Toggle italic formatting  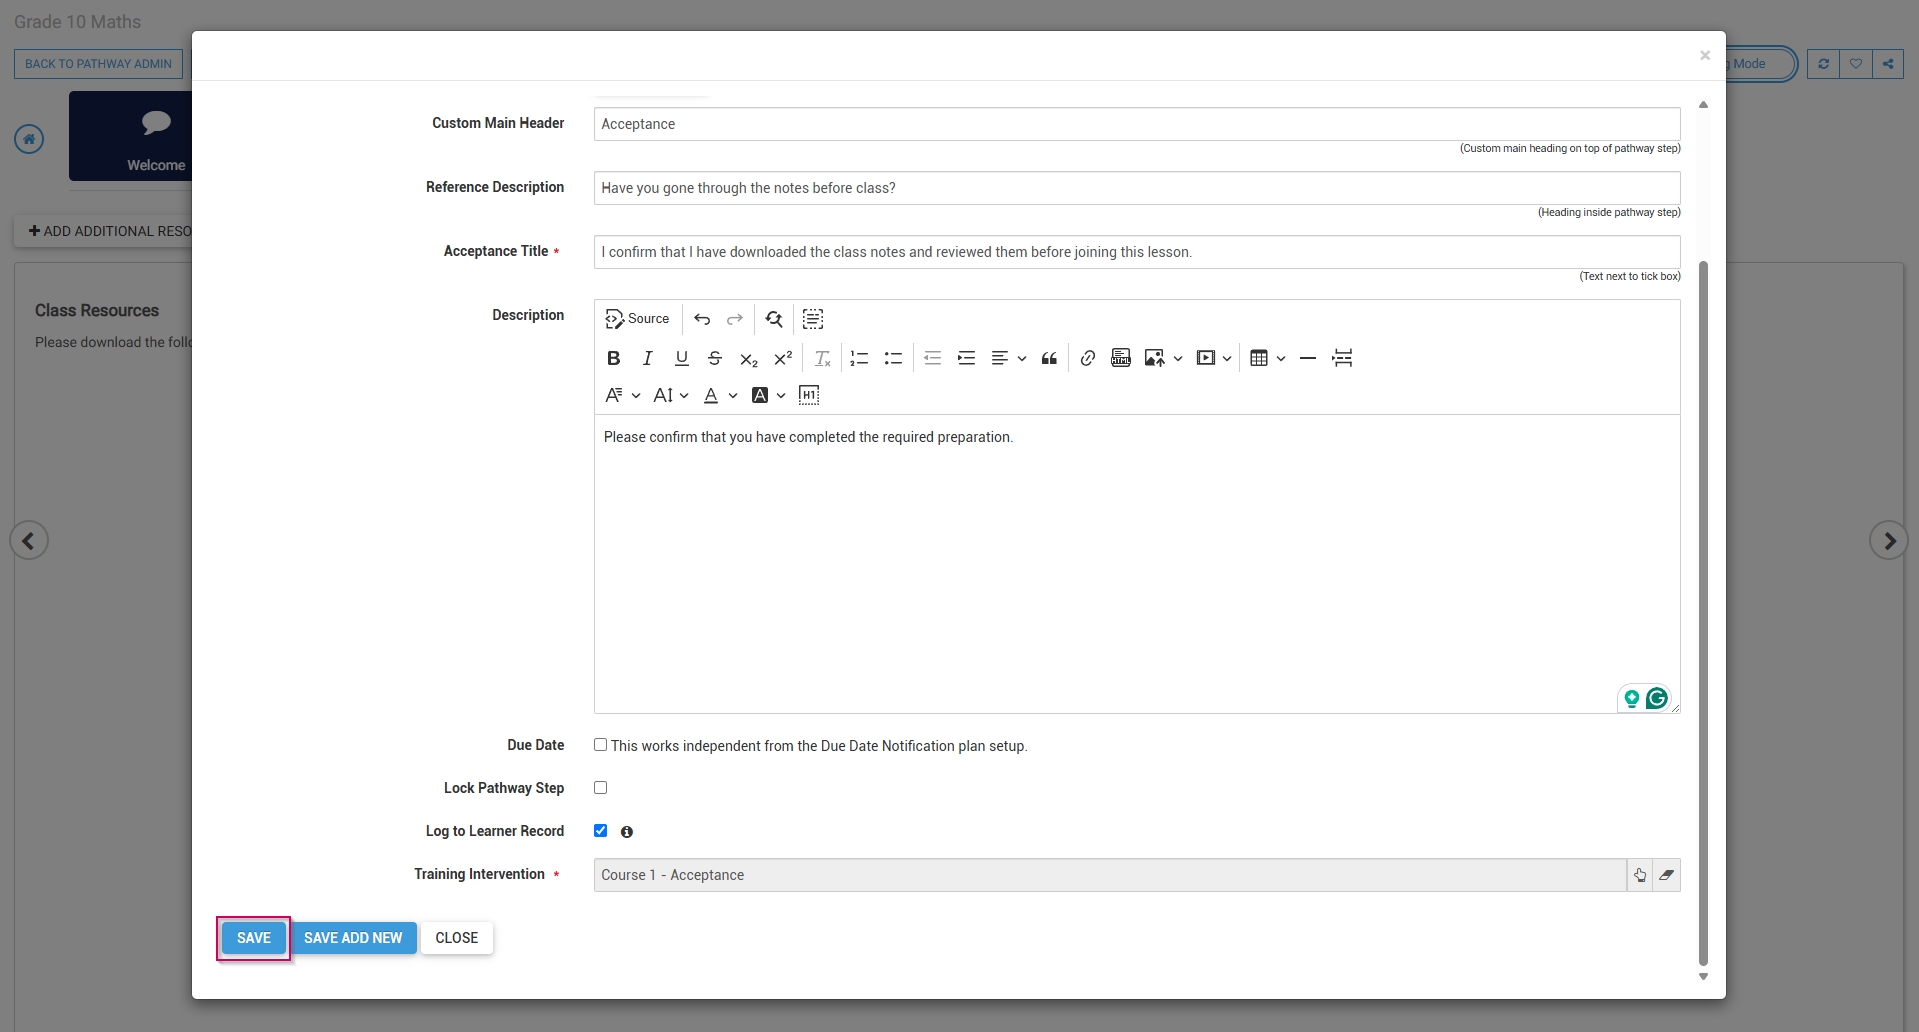tap(648, 358)
